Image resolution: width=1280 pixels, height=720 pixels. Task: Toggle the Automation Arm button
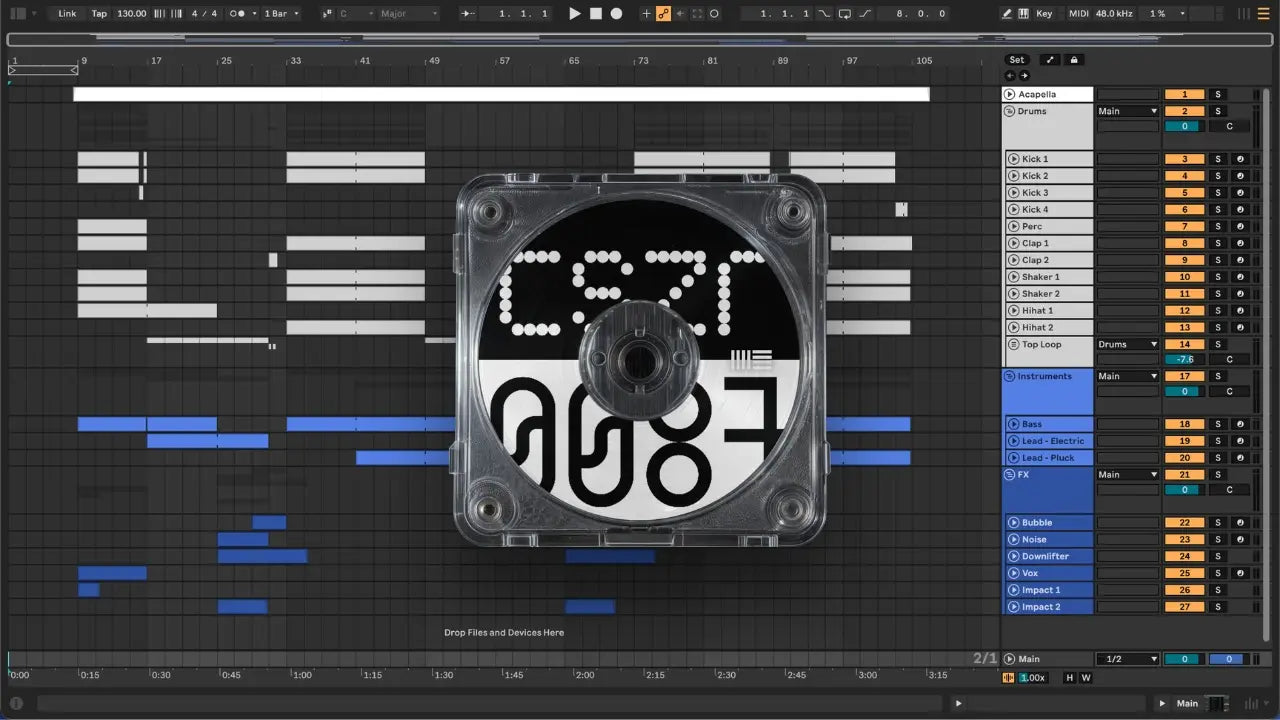coord(663,14)
